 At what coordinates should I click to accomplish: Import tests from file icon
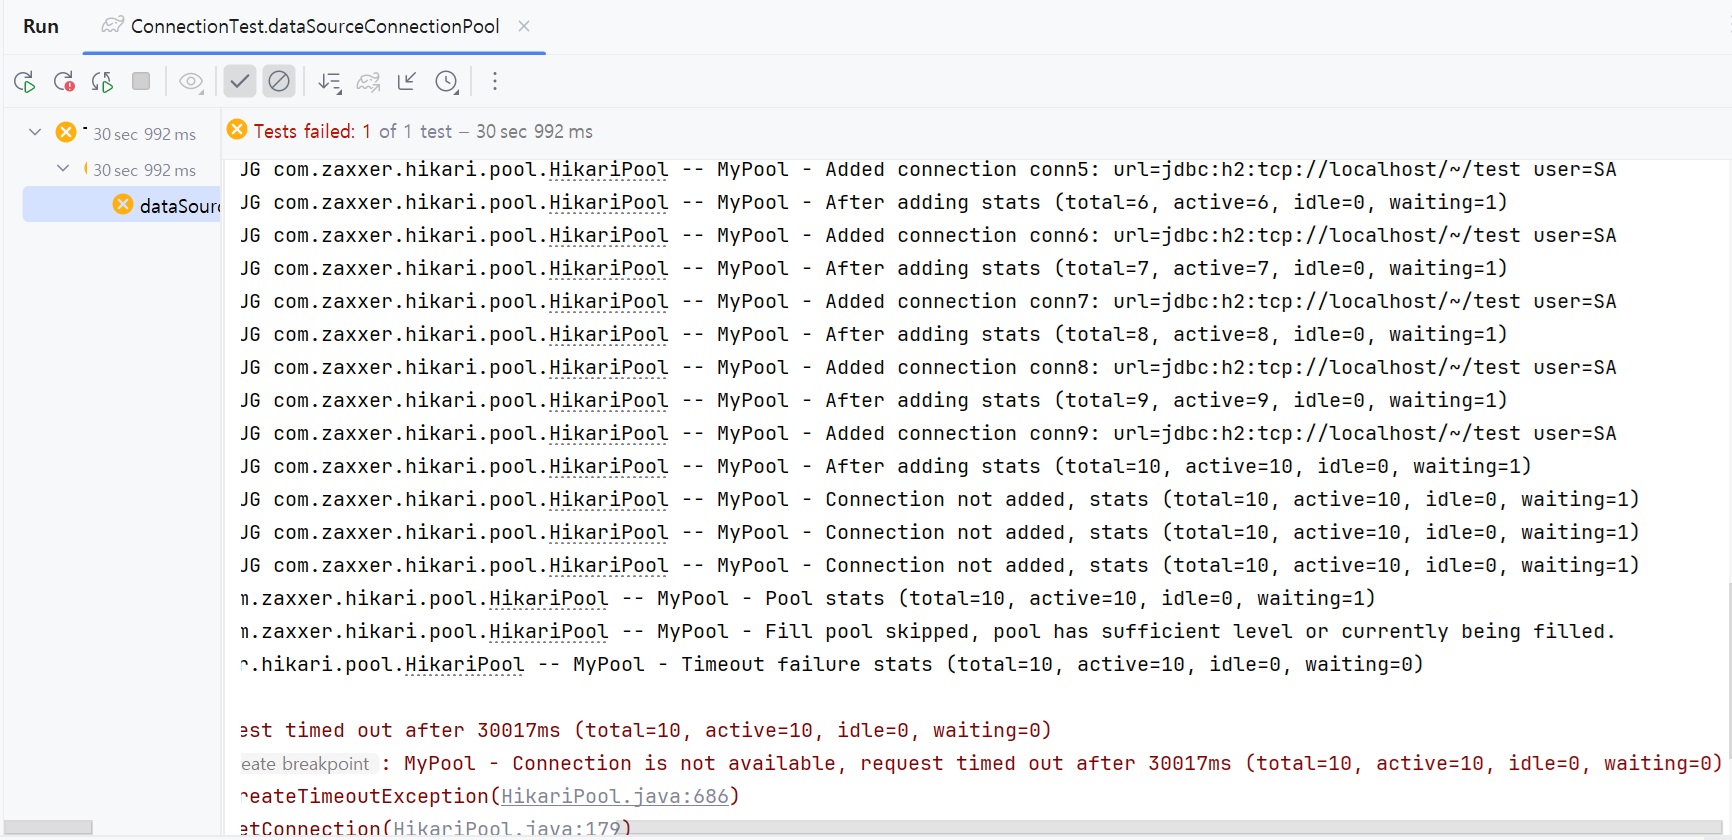tap(407, 82)
